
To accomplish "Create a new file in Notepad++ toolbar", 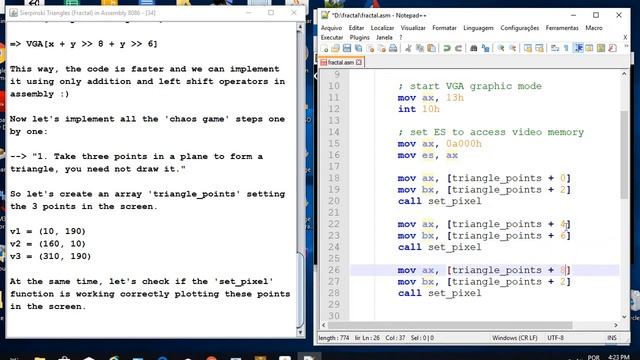I will point(324,48).
